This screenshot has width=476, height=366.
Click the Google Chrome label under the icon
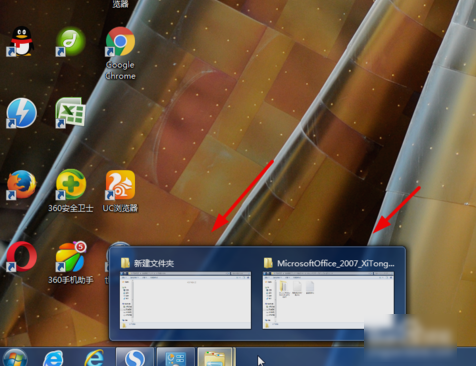(x=120, y=70)
